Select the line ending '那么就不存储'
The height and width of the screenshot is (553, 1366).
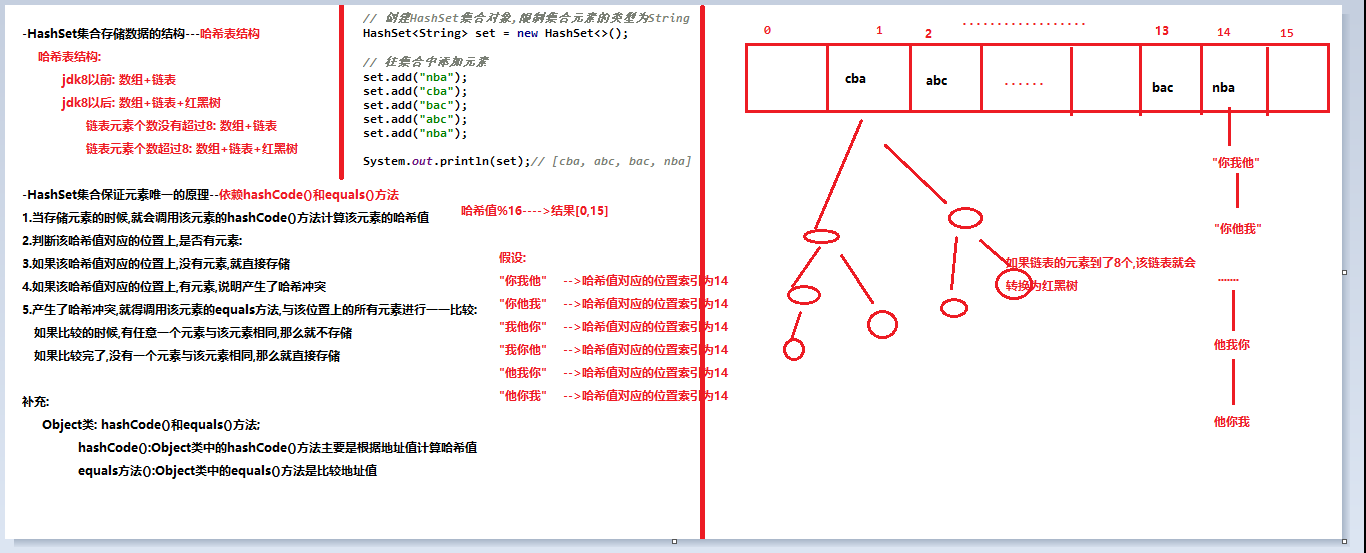click(193, 332)
